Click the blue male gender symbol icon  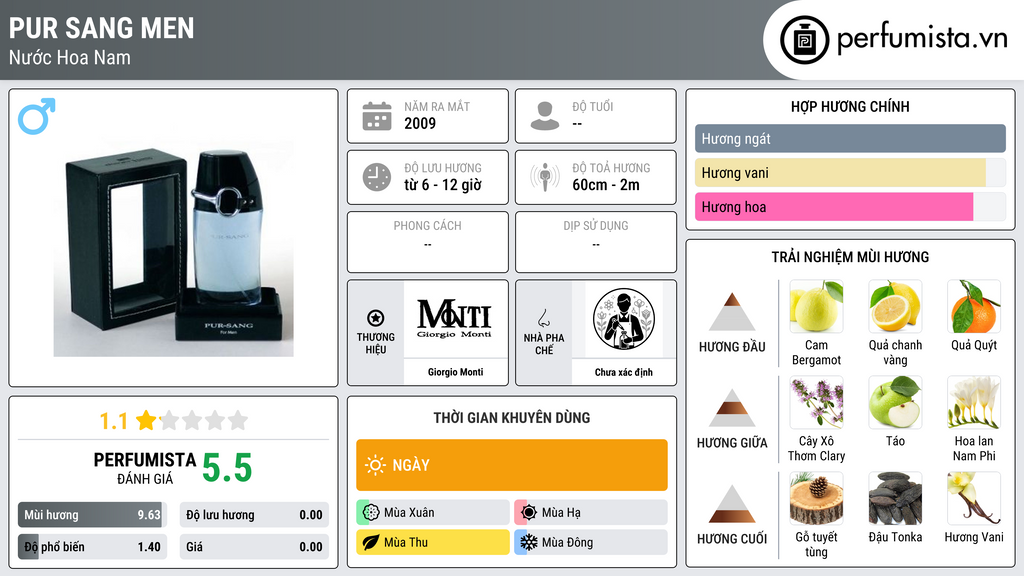[37, 116]
